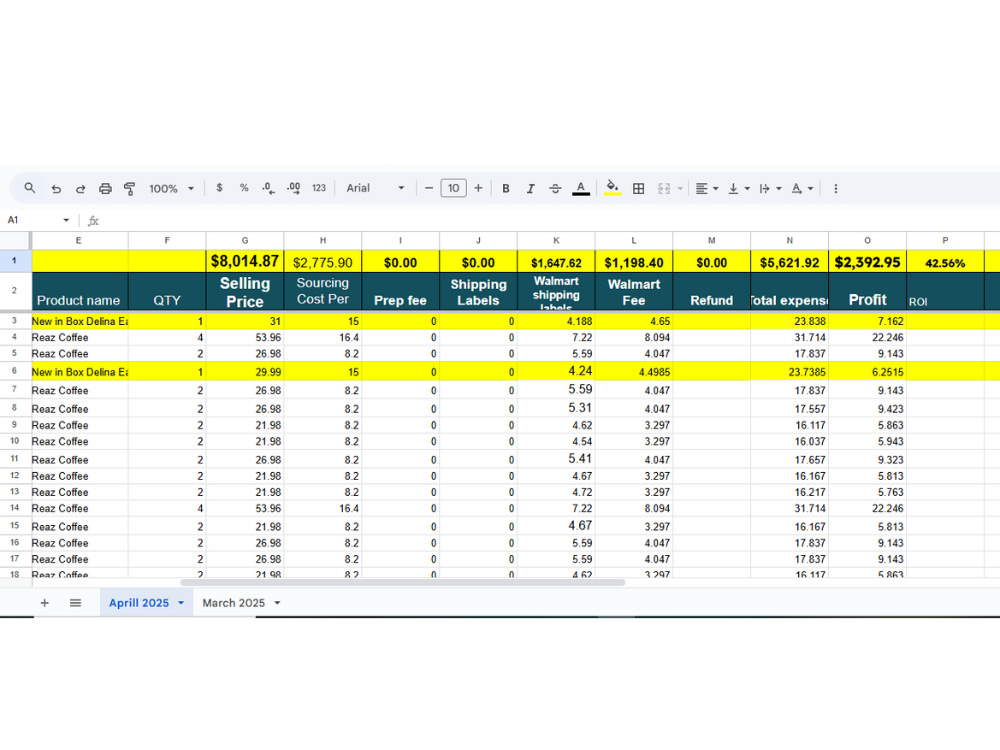Select the 42.56% ROI cell
This screenshot has width=1000, height=750.
point(945,261)
